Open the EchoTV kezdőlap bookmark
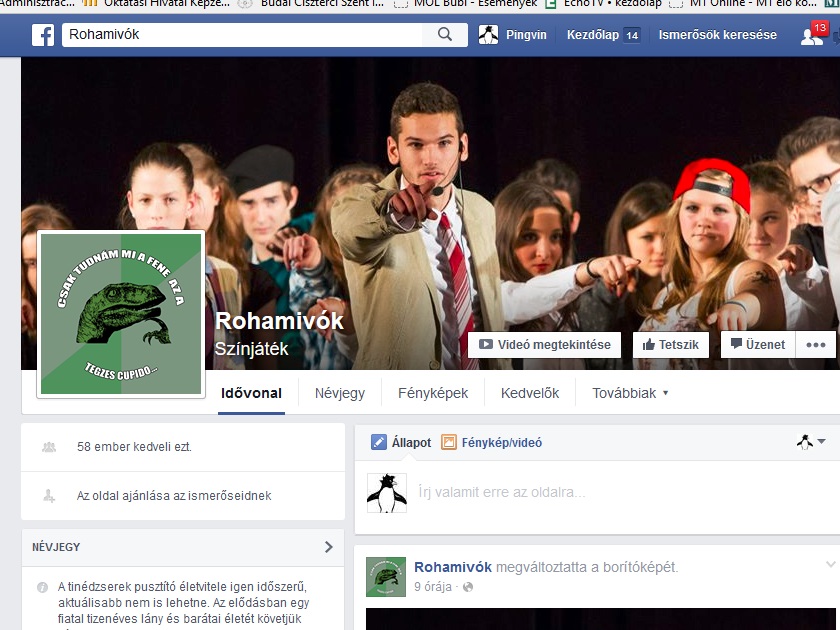The image size is (840, 630). (604, 3)
